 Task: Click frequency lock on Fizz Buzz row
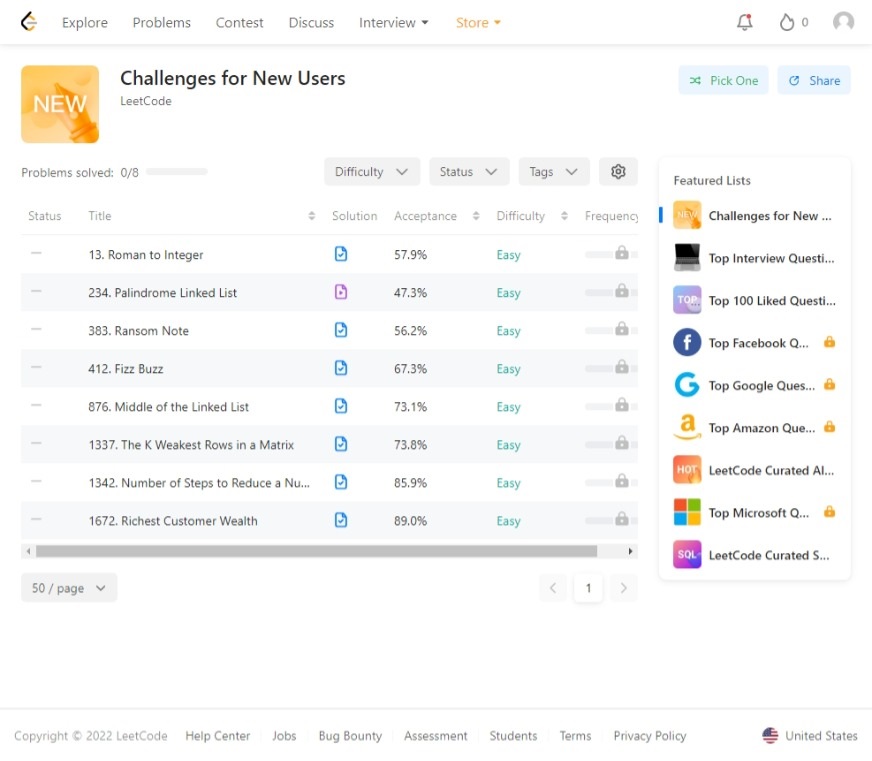622,367
